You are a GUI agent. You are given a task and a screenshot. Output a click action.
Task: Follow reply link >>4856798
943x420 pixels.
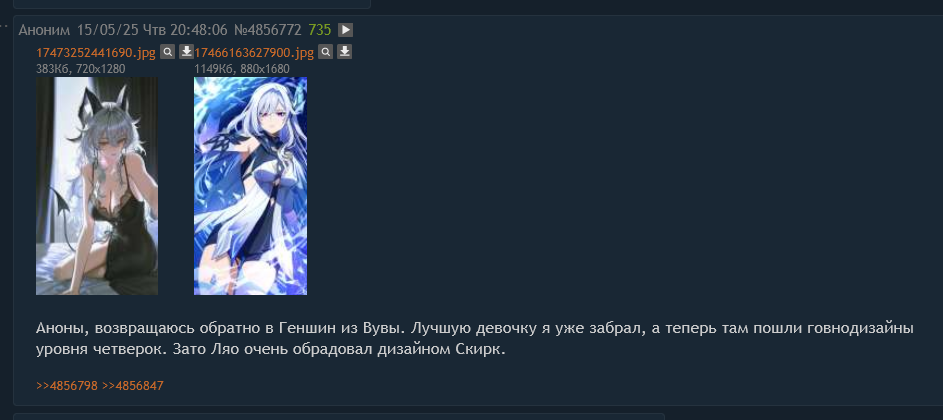pyautogui.click(x=67, y=385)
